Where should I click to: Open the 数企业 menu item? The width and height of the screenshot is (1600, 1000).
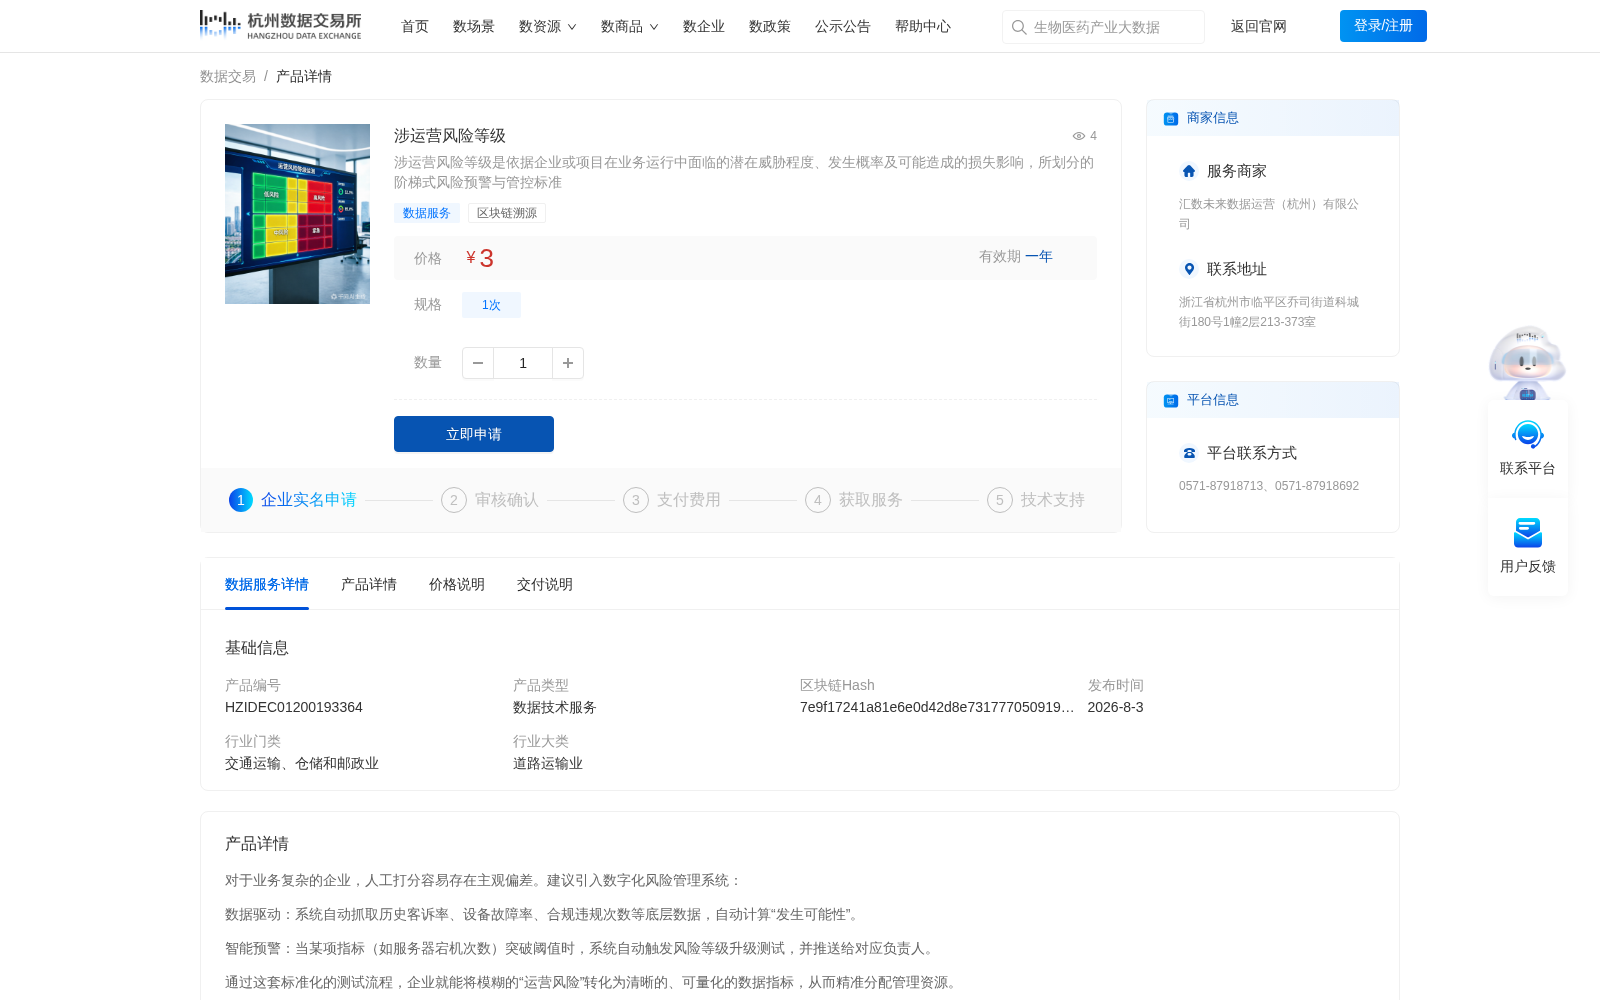coord(704,27)
